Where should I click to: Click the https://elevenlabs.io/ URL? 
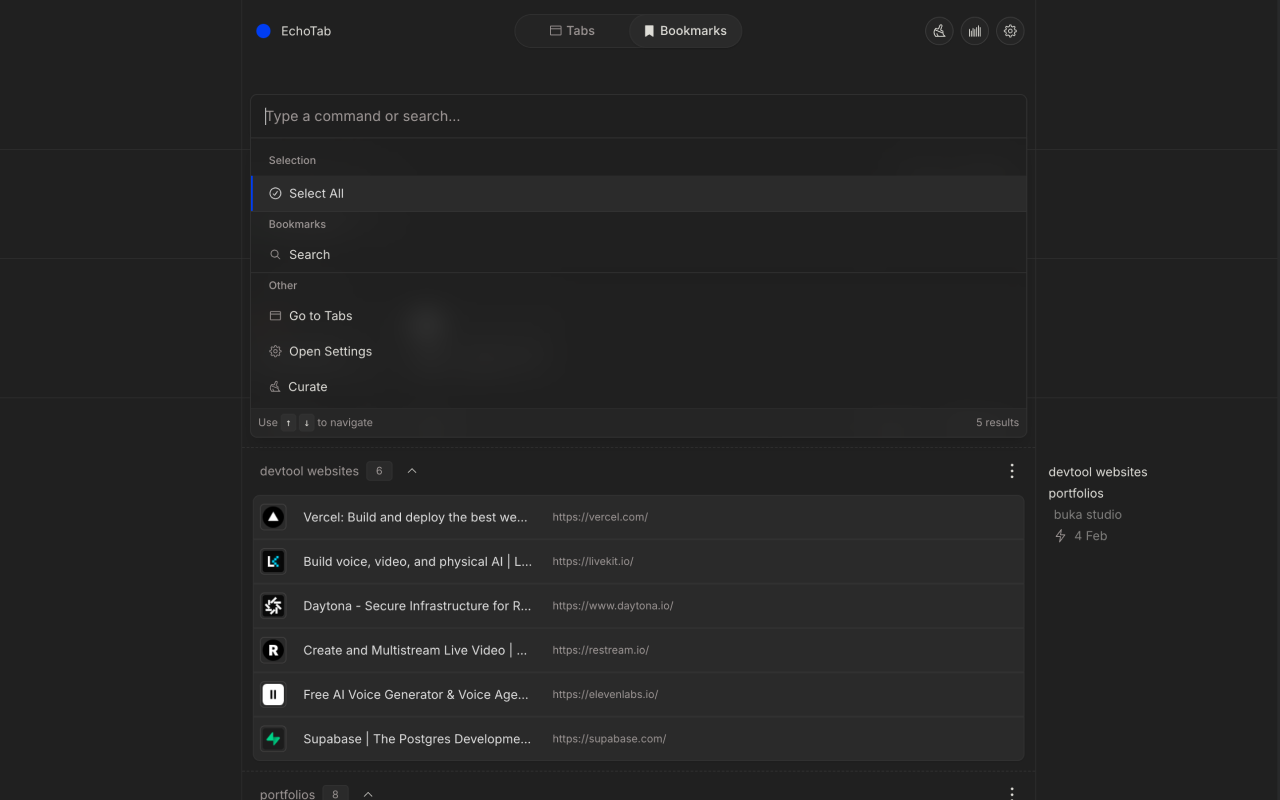[605, 694]
